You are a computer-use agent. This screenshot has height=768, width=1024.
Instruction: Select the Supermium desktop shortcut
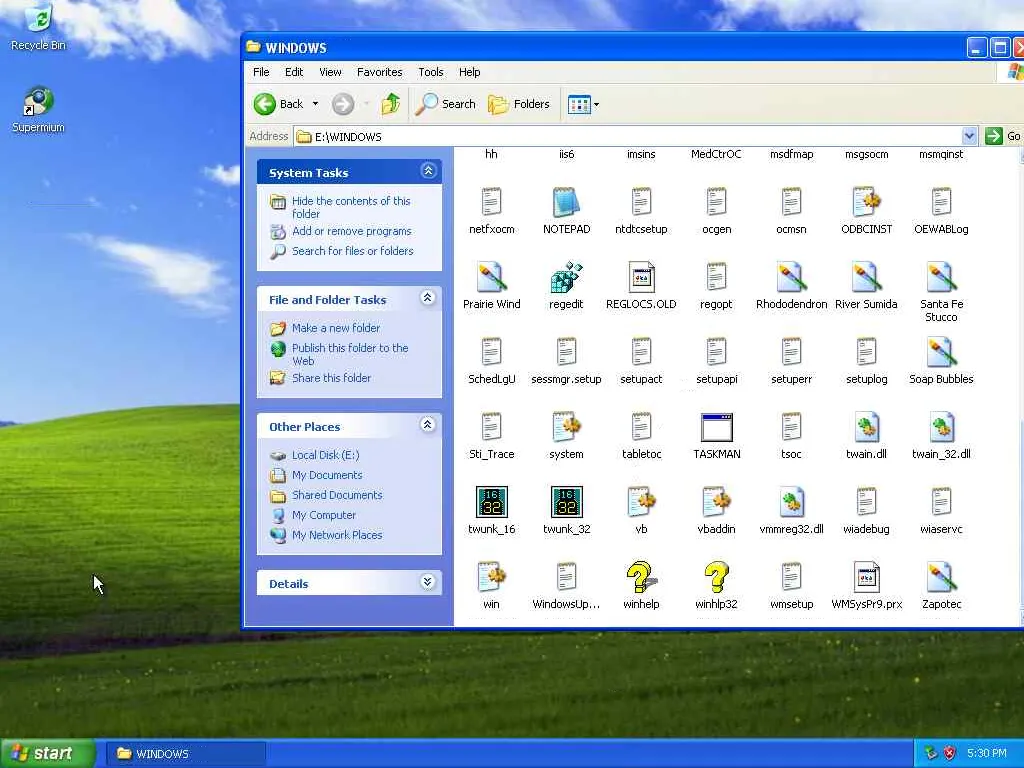pos(38,110)
